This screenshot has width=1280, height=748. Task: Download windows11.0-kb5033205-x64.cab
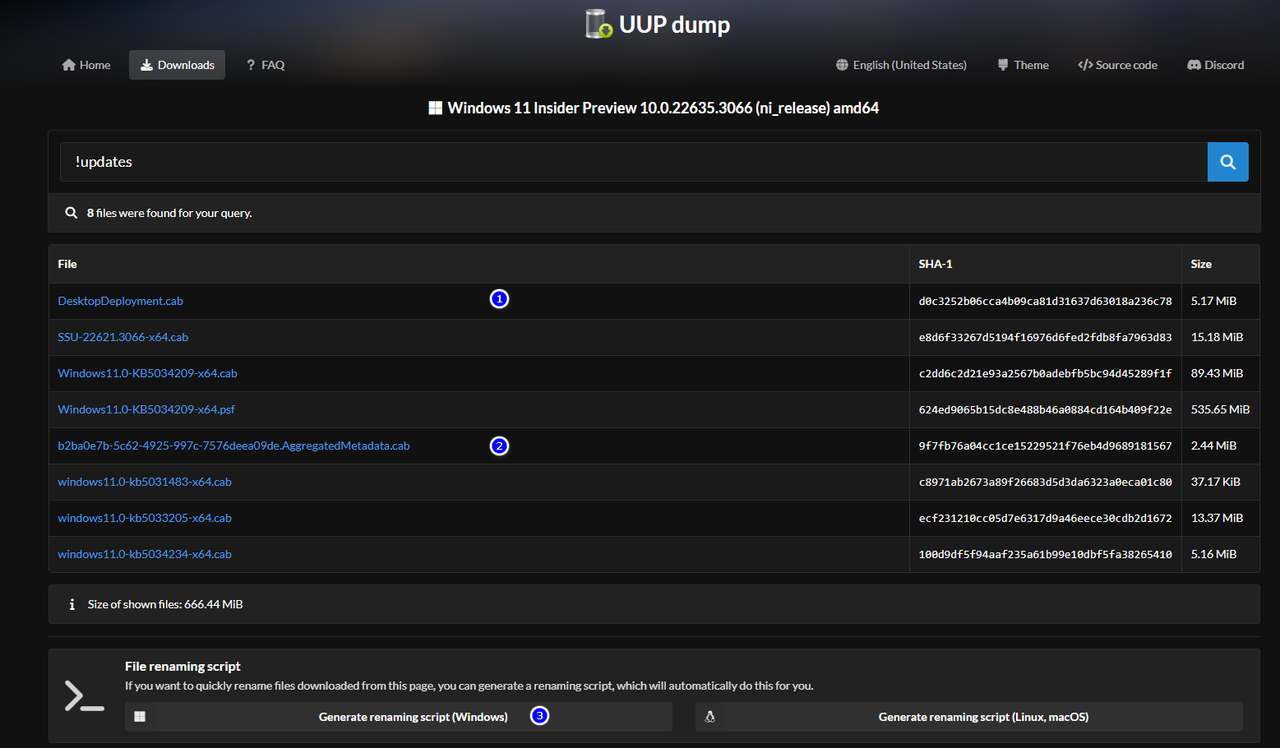[144, 518]
